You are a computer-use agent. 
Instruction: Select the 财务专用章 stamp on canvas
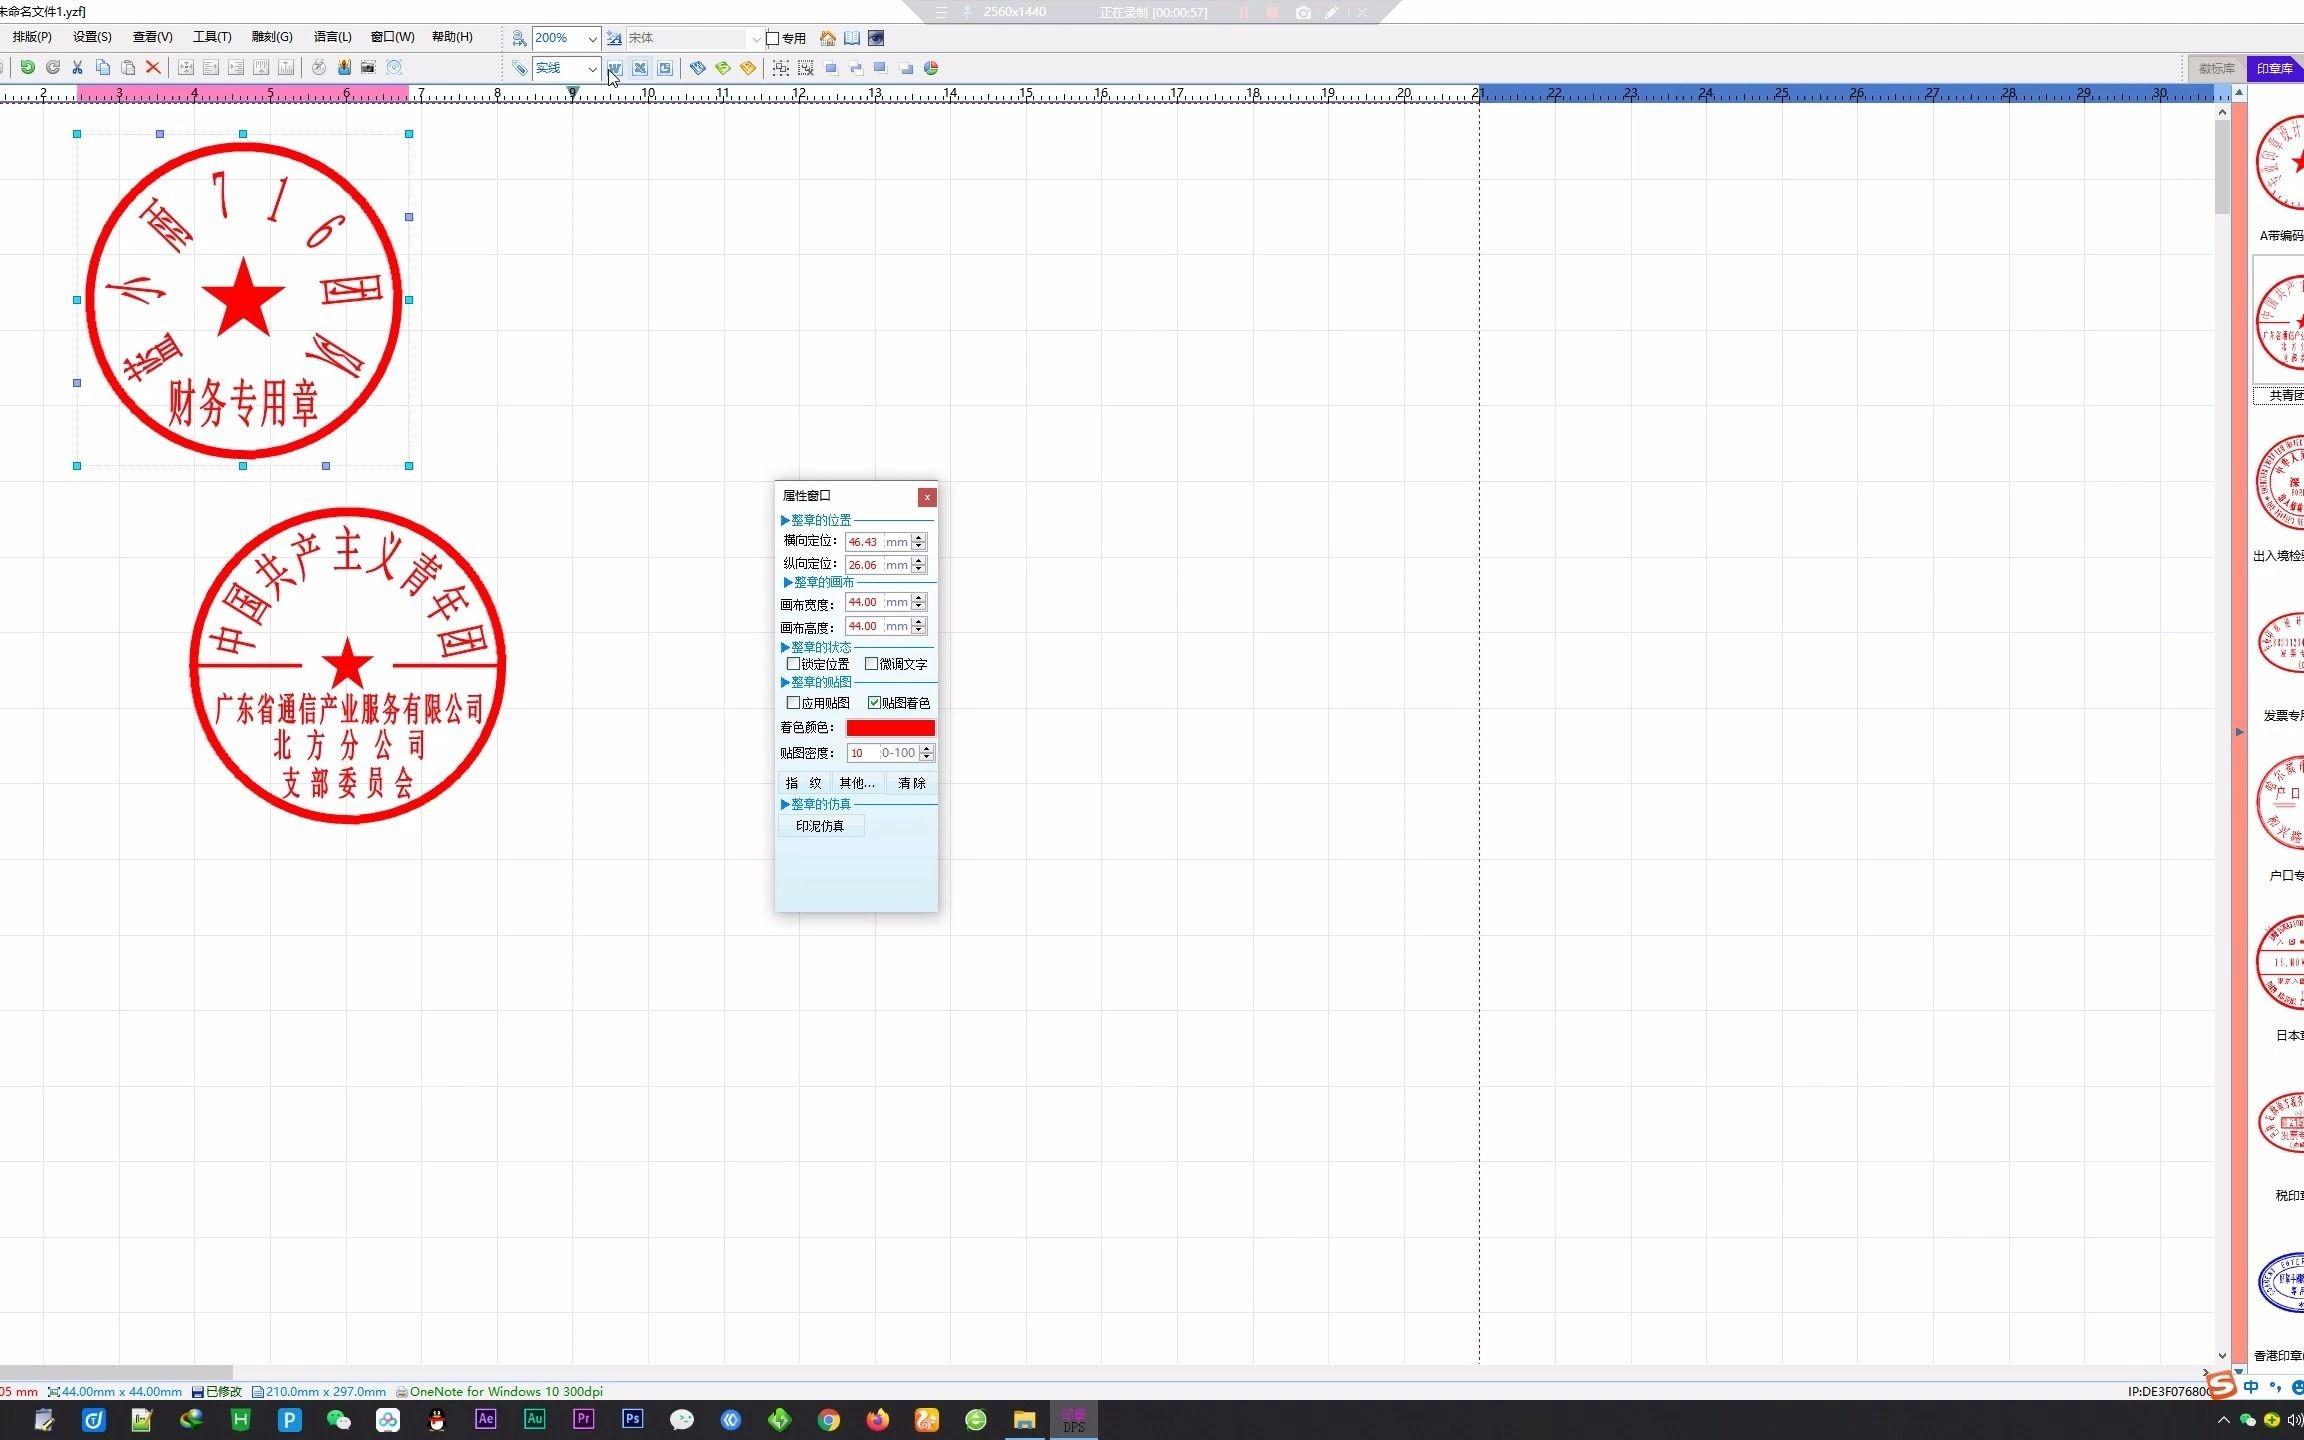click(244, 300)
